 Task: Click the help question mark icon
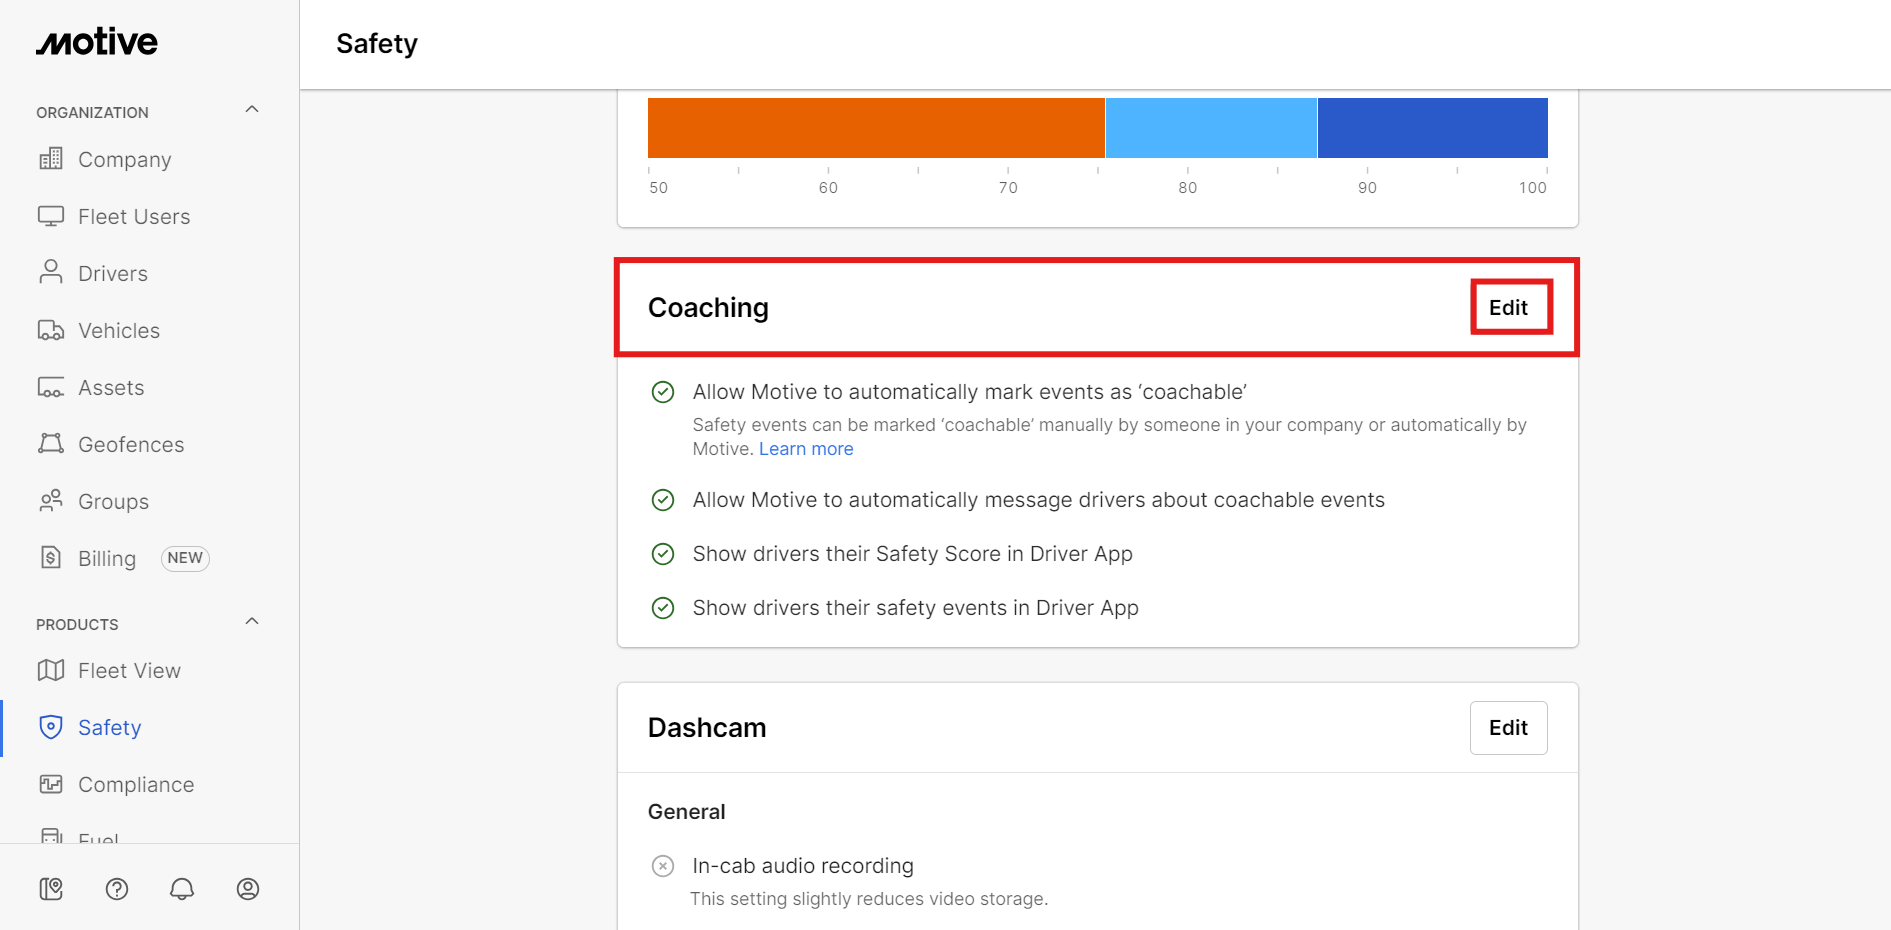click(117, 889)
